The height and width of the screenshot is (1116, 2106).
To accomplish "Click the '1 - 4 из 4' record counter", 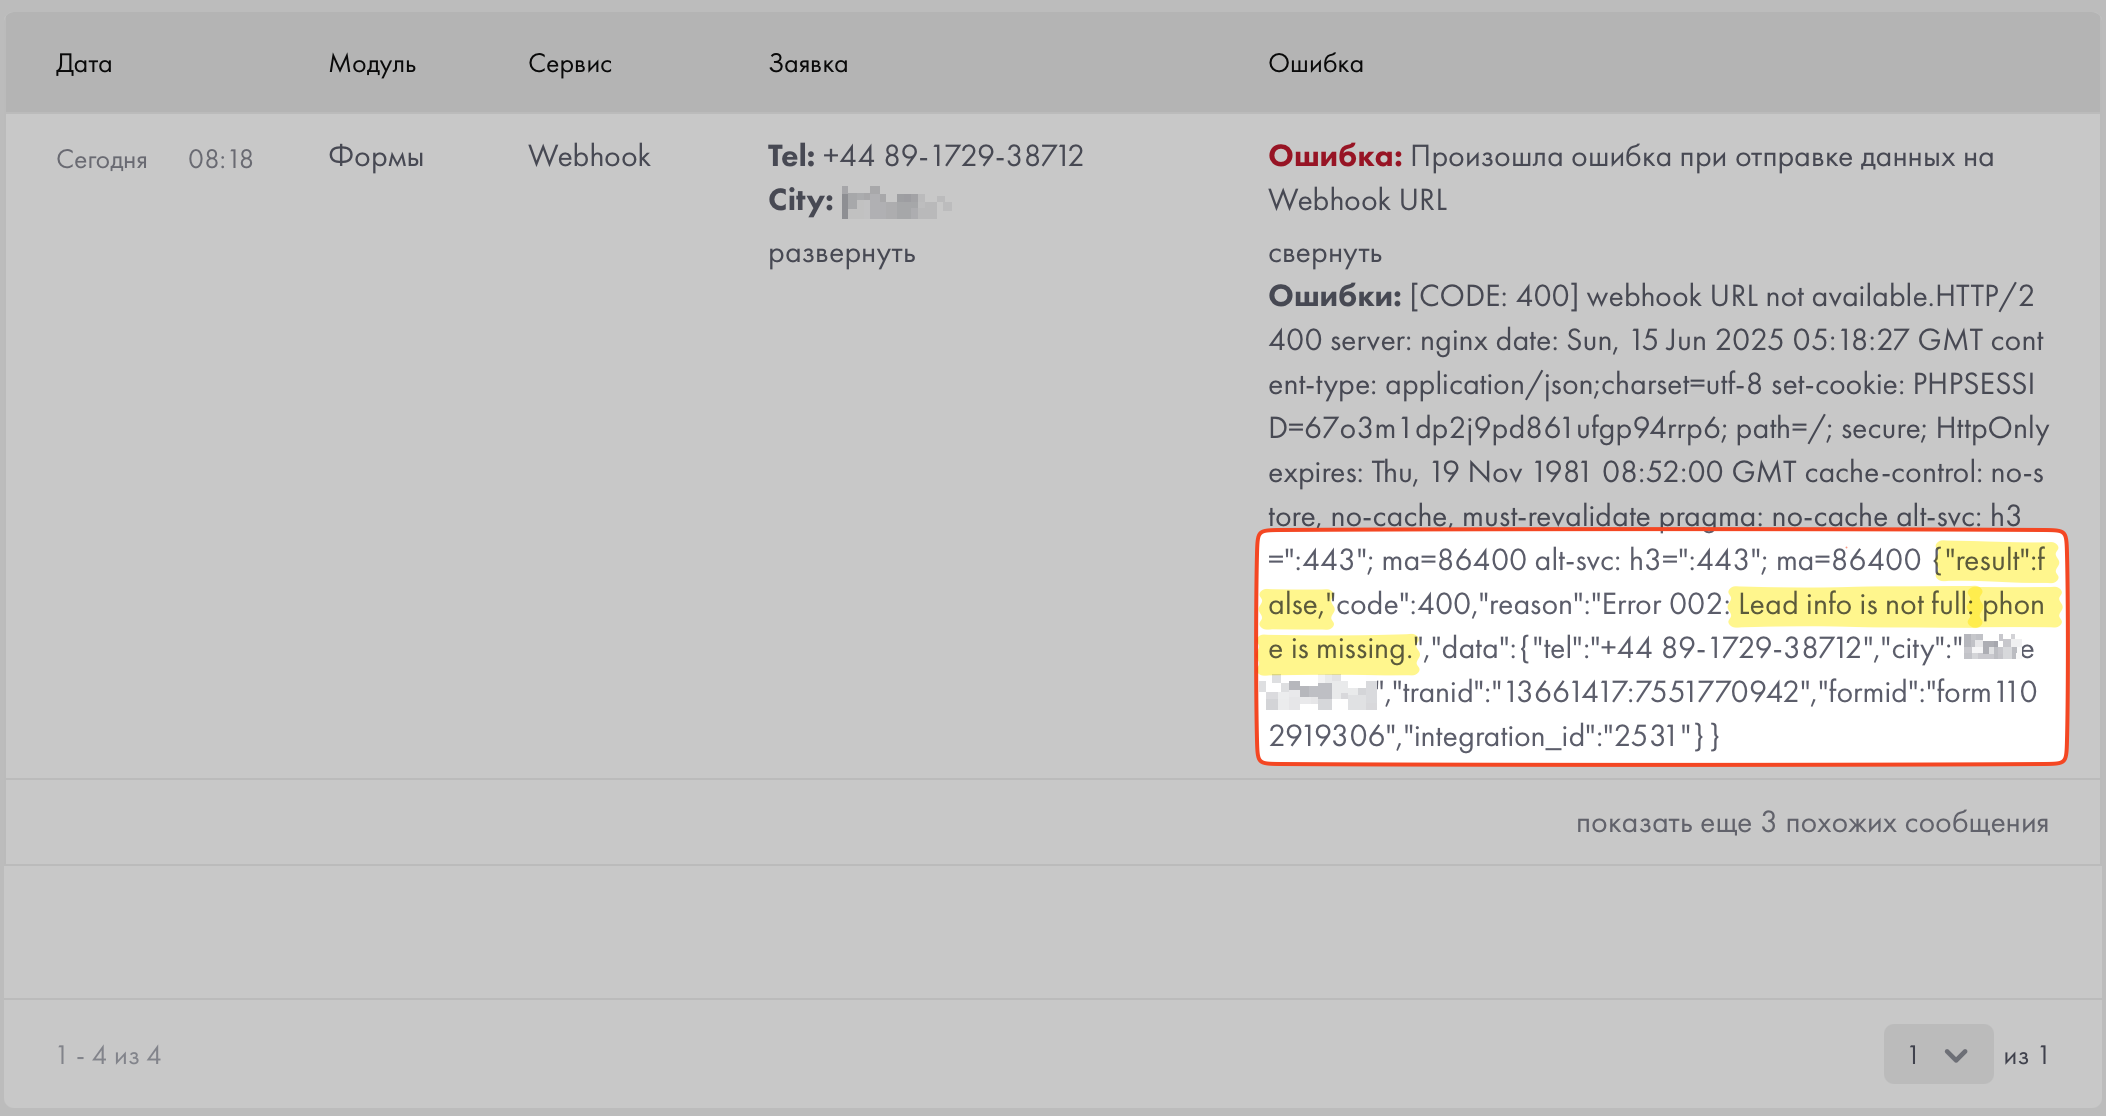I will pos(108,1056).
